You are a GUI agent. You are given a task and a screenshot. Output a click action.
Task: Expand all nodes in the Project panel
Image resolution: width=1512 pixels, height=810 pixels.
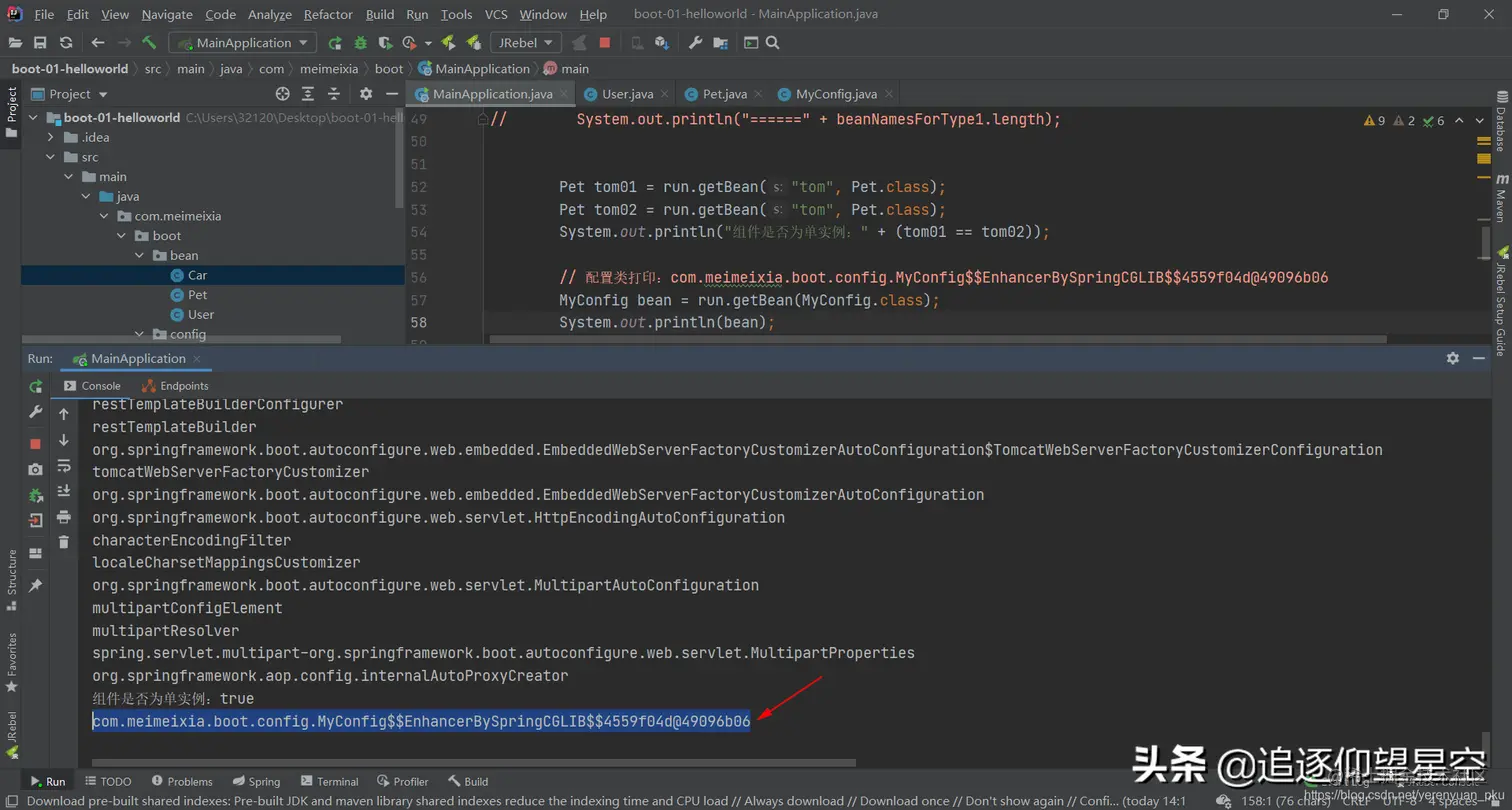coord(307,94)
